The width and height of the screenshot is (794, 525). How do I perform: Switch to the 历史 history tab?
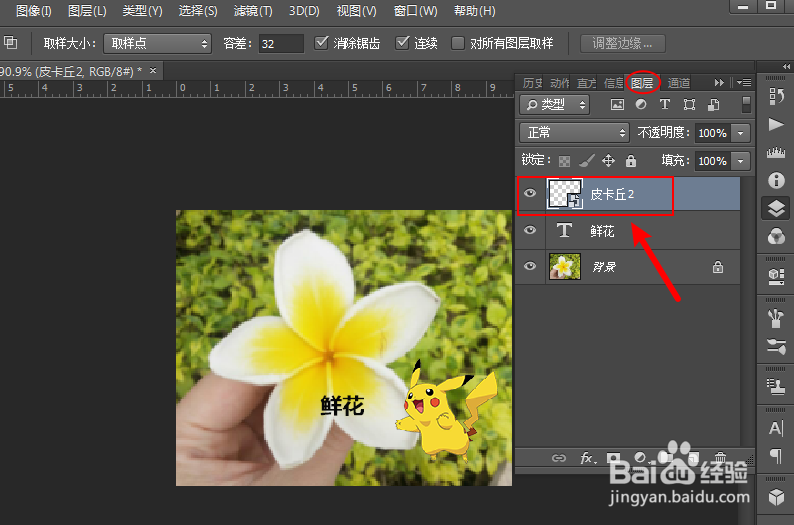pyautogui.click(x=533, y=83)
